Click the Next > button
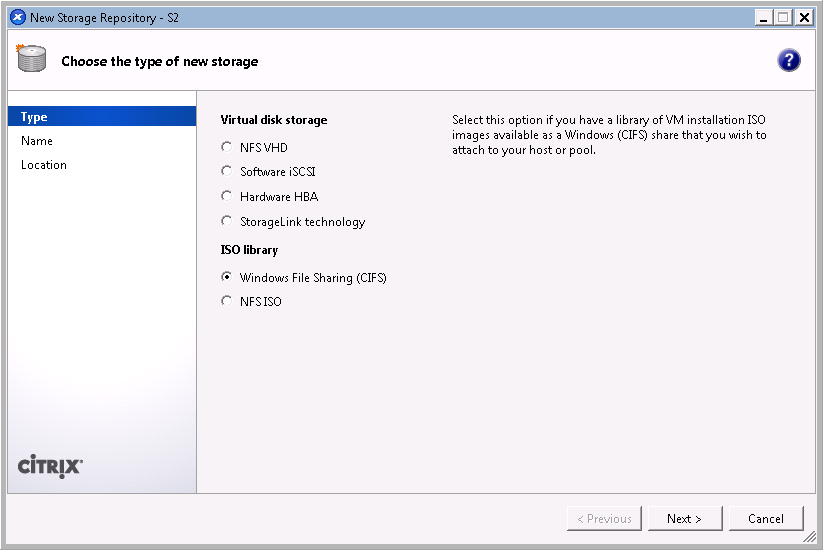This screenshot has width=823, height=550. click(685, 519)
